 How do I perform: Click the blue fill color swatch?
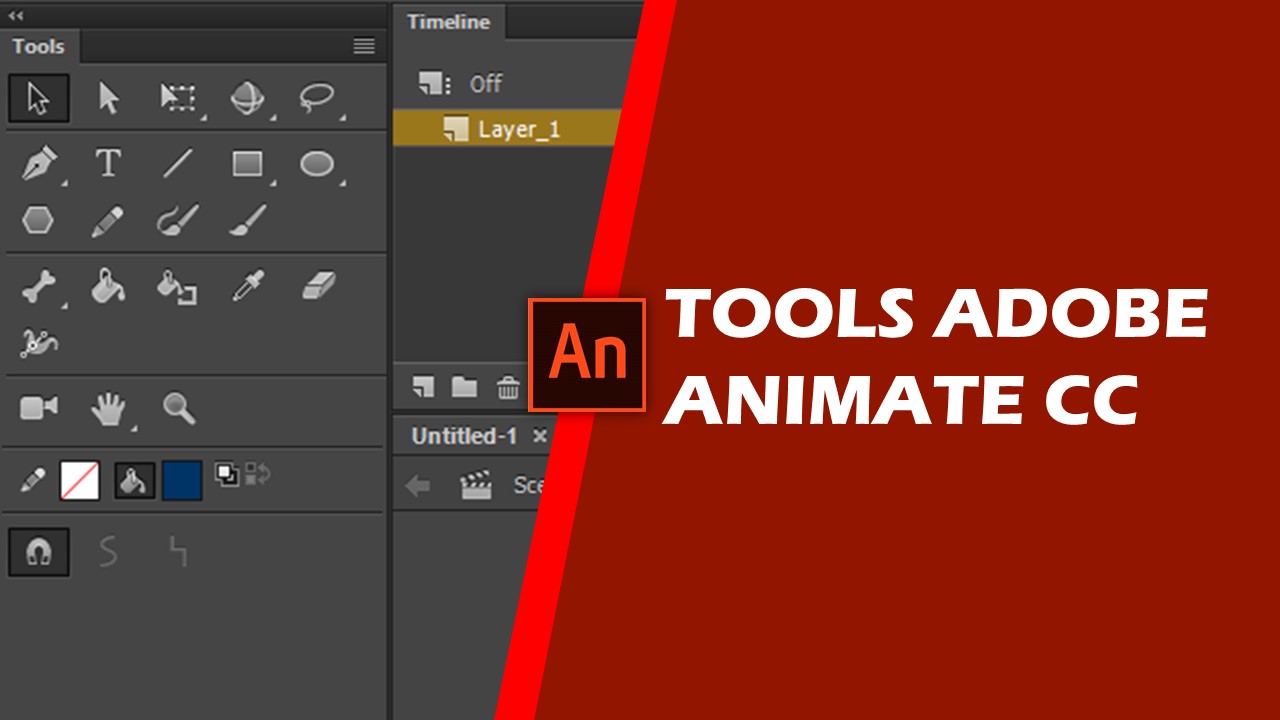(x=181, y=481)
